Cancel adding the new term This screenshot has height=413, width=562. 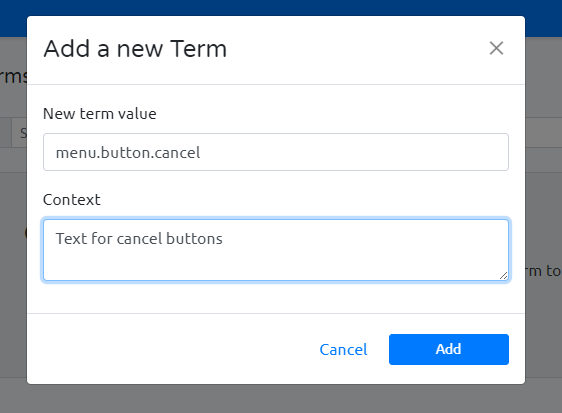point(343,350)
